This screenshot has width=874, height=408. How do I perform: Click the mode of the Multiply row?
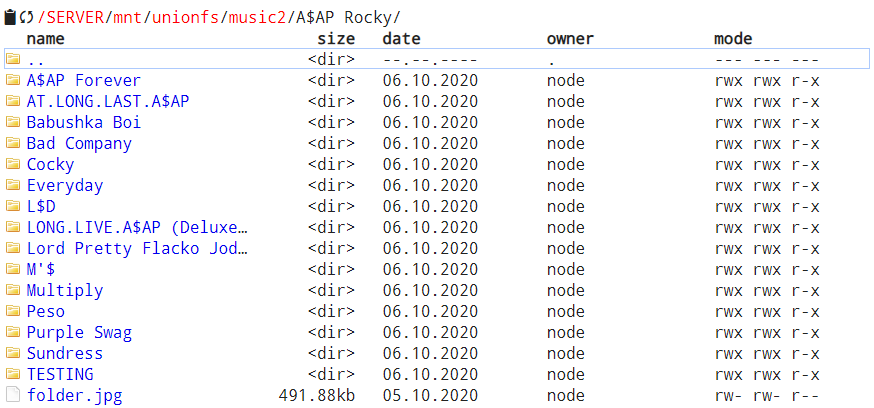click(767, 290)
